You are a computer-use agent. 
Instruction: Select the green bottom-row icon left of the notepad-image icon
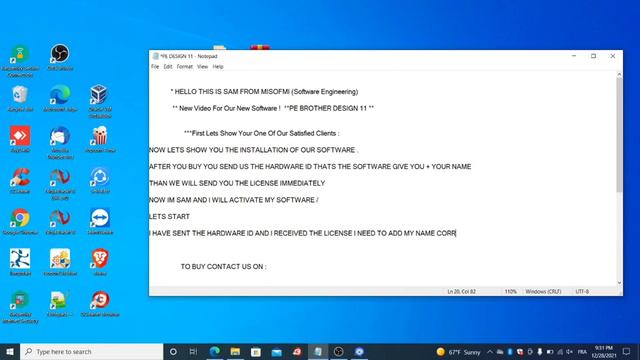20,307
